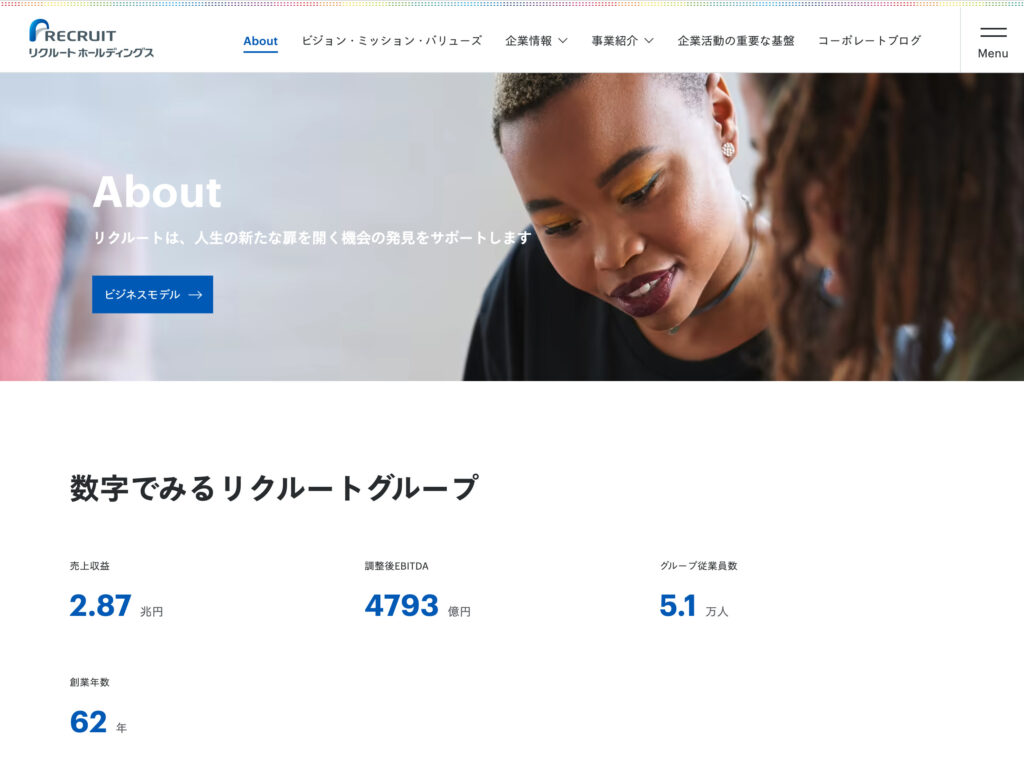Select the About navigation tab

click(261, 41)
